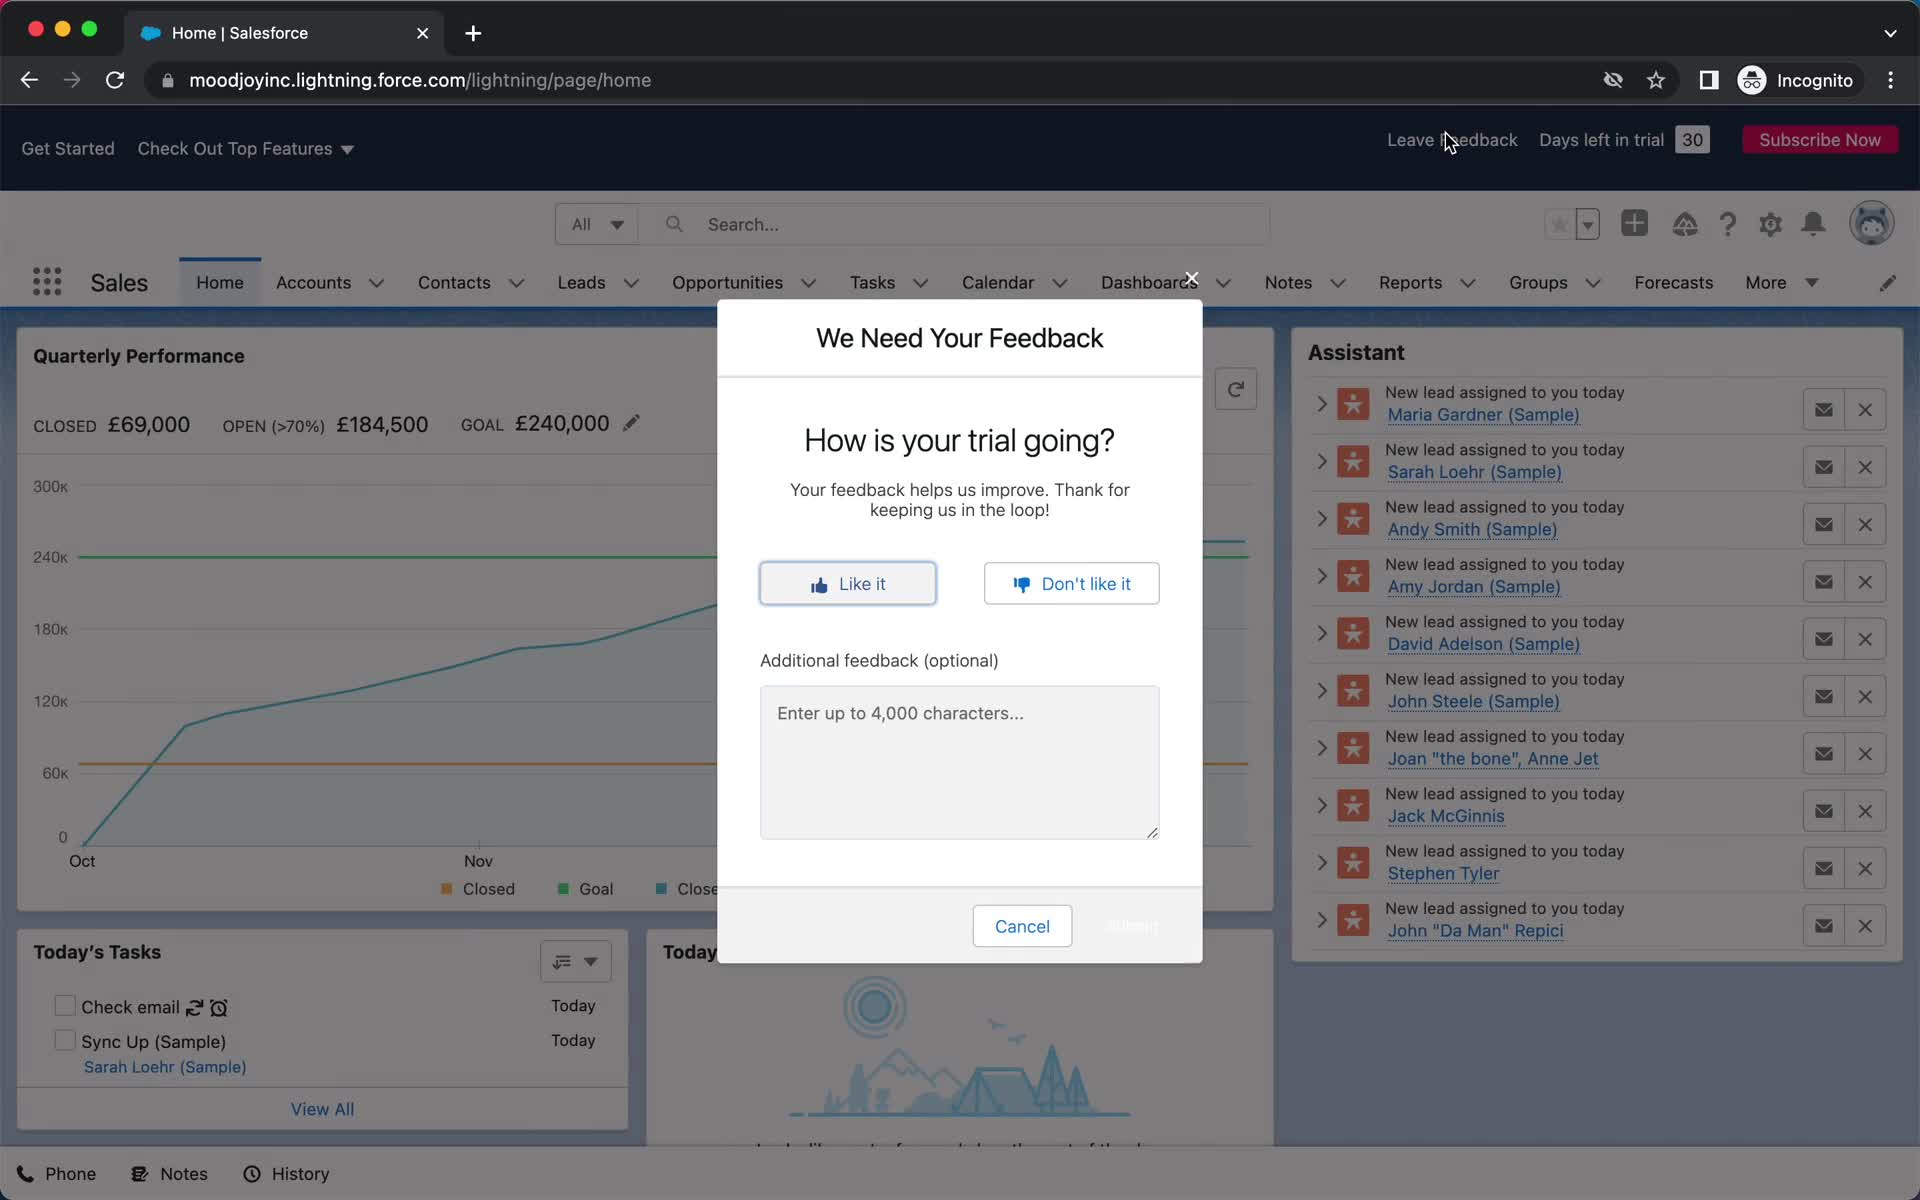Switch to the Reports tab
This screenshot has height=1200, width=1920.
point(1410,283)
